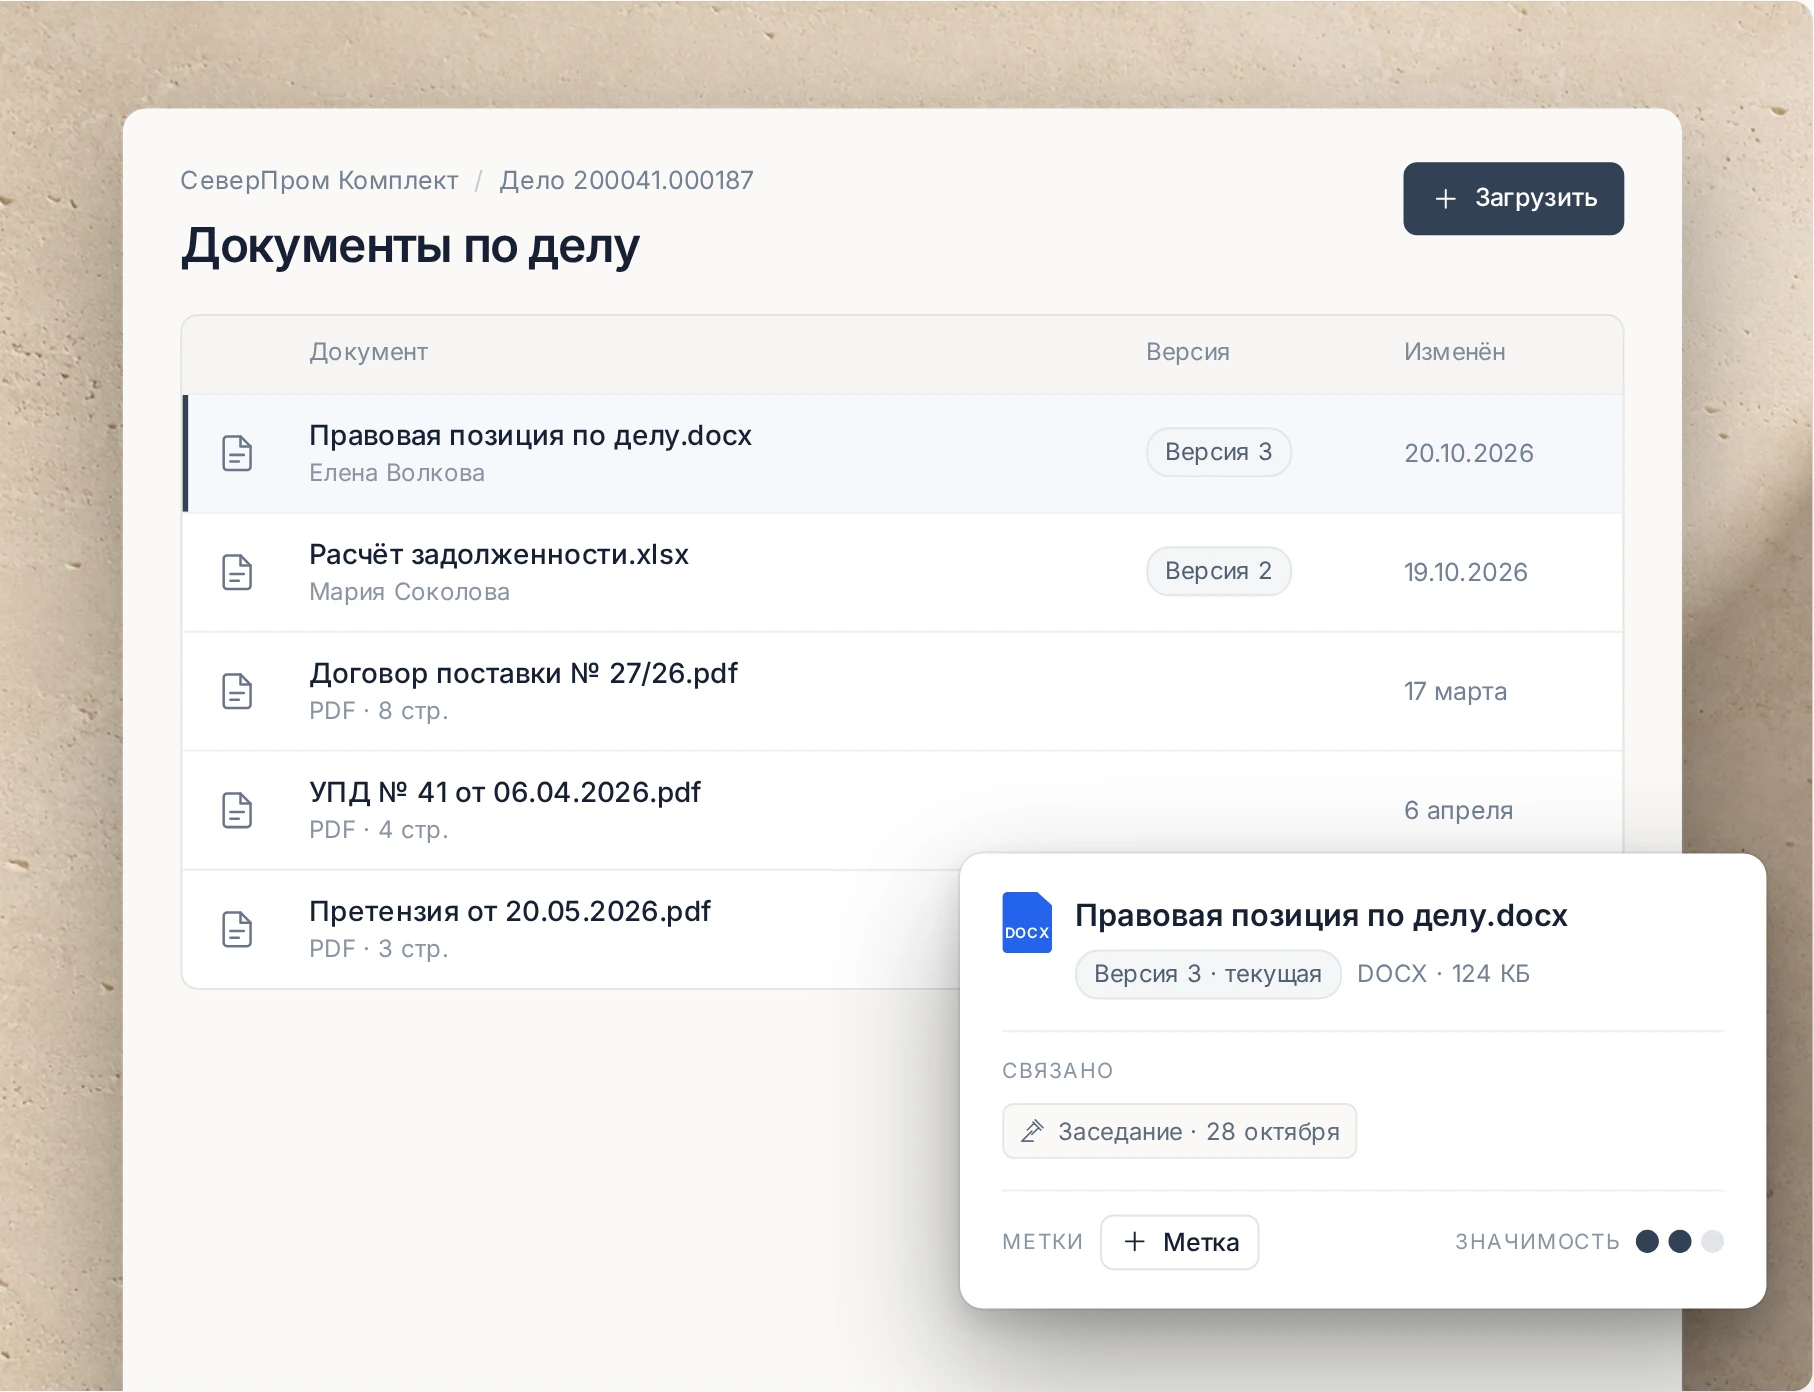Add a tag with the Метка button

pyautogui.click(x=1179, y=1242)
